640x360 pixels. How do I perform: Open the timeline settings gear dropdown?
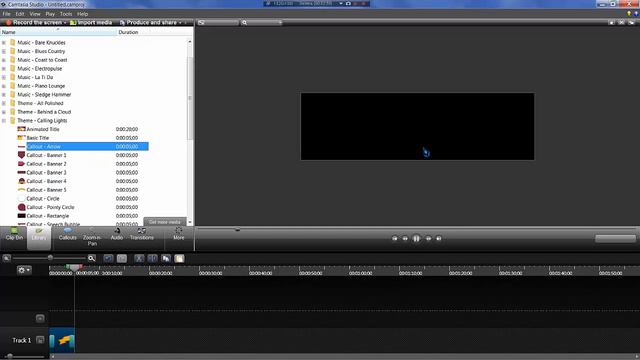click(24, 270)
